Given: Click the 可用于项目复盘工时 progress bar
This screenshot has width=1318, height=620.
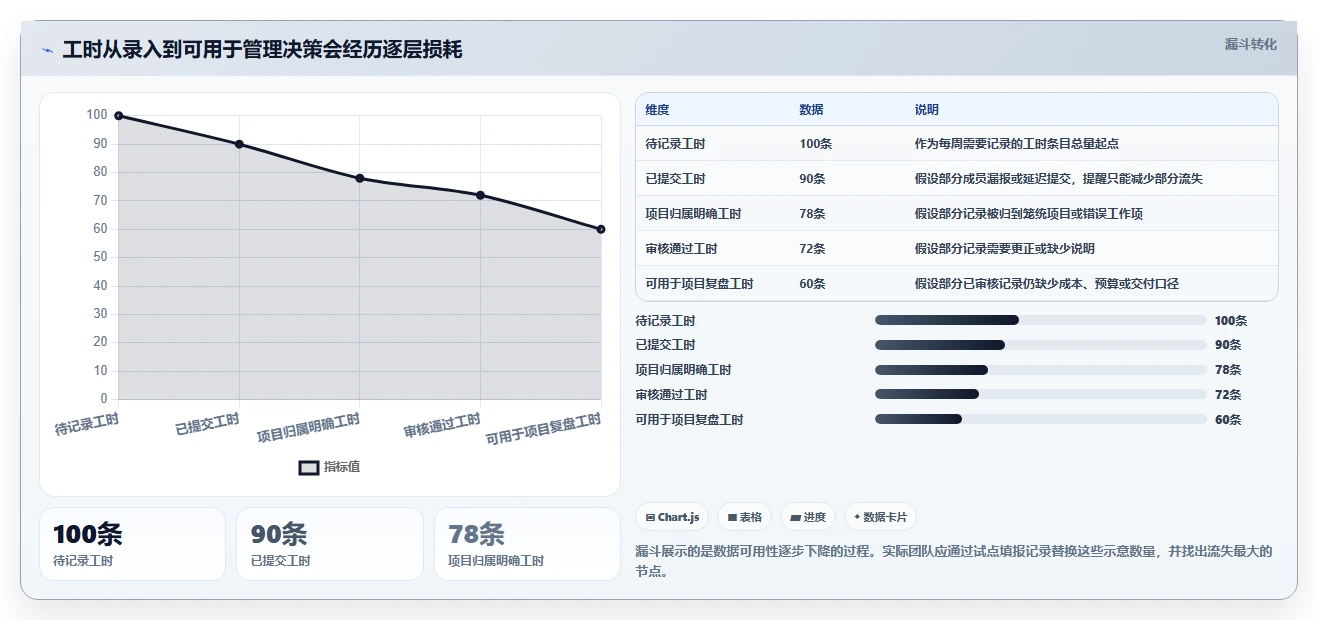Looking at the screenshot, I should pos(1041,420).
